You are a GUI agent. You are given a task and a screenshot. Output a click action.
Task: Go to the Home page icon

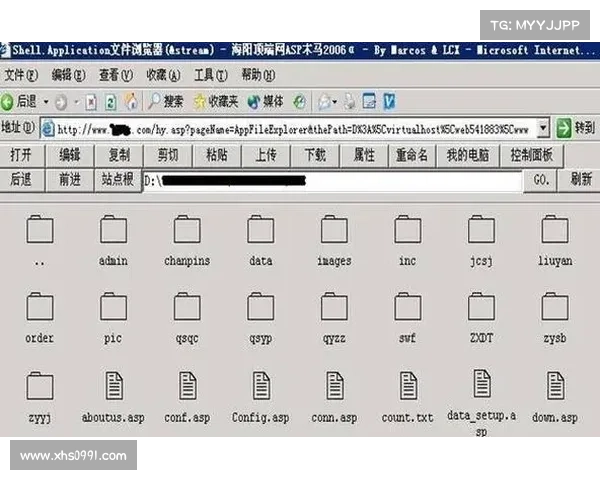tap(131, 101)
